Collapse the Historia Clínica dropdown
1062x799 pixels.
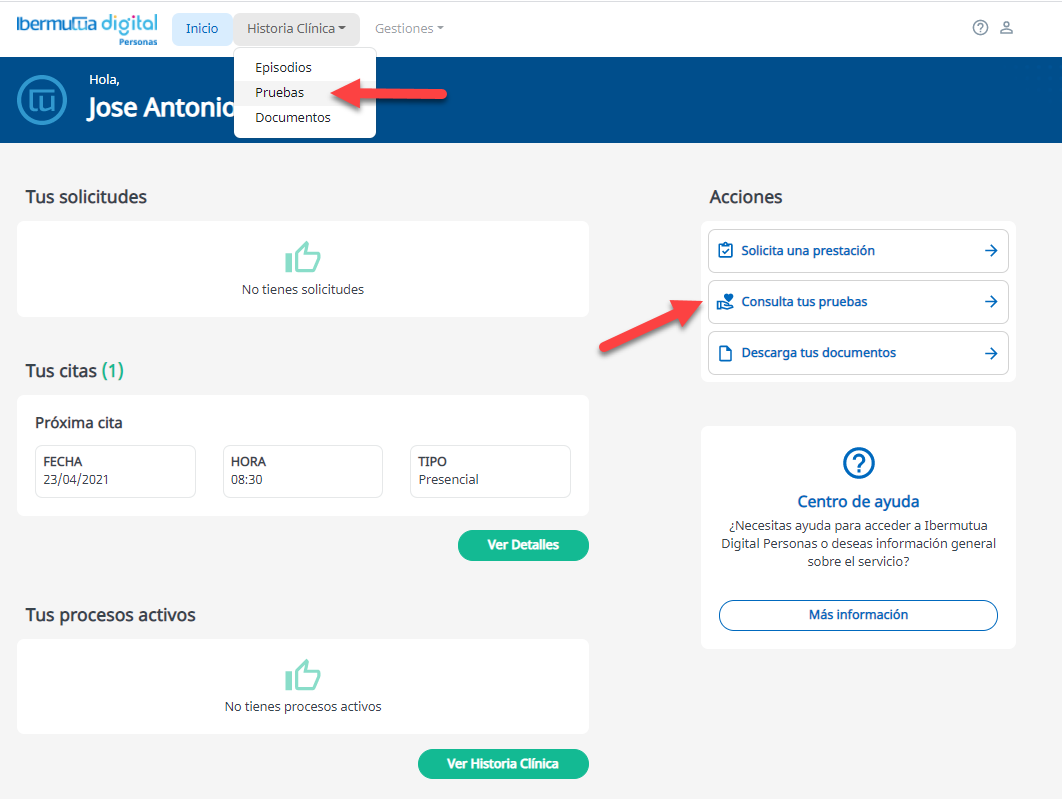[x=296, y=29]
